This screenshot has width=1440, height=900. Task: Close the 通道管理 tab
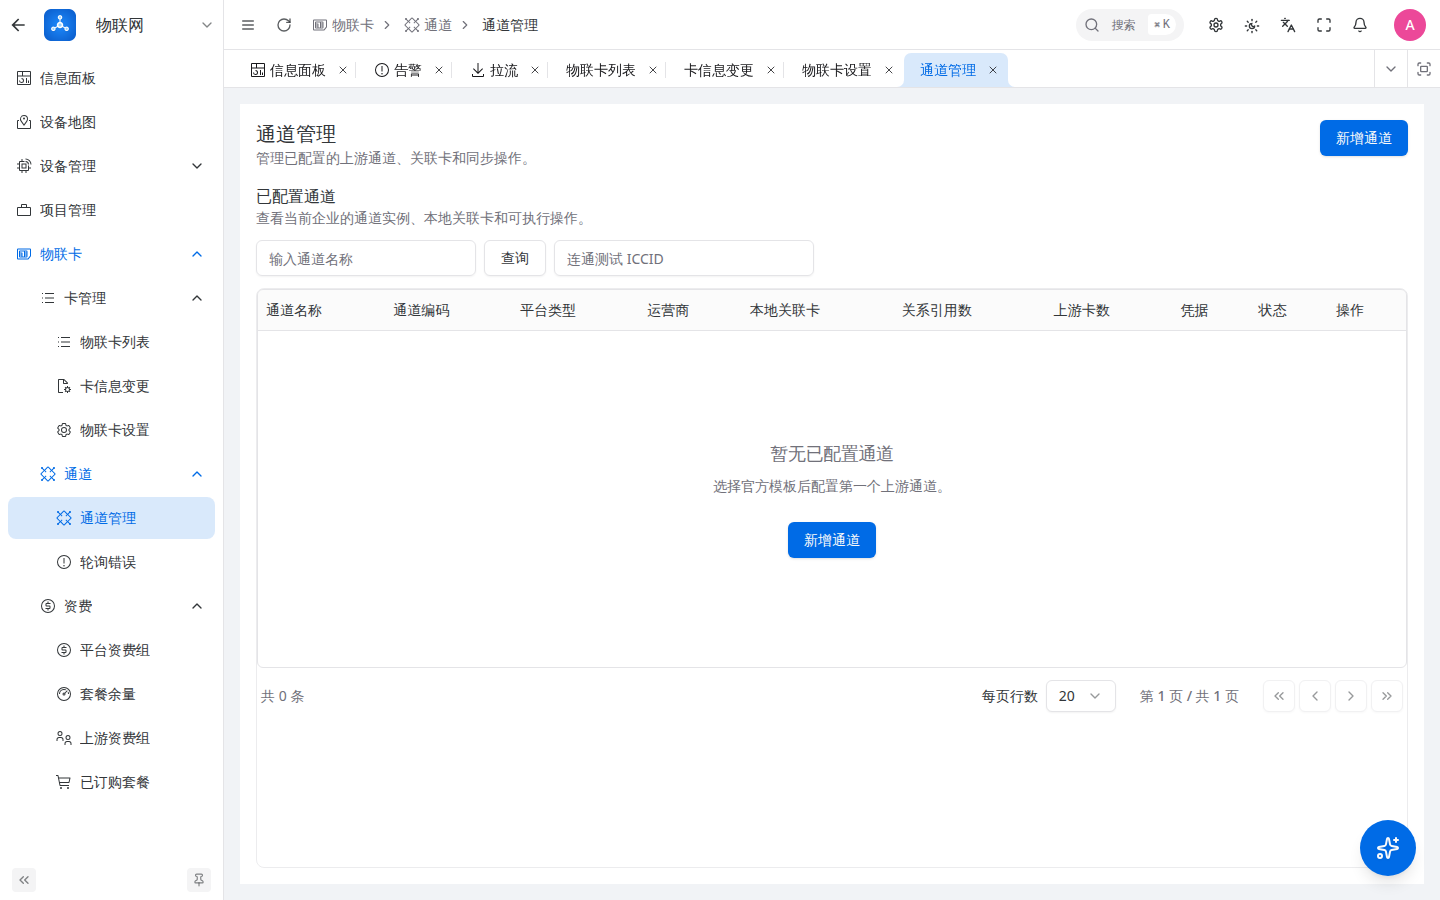[993, 70]
